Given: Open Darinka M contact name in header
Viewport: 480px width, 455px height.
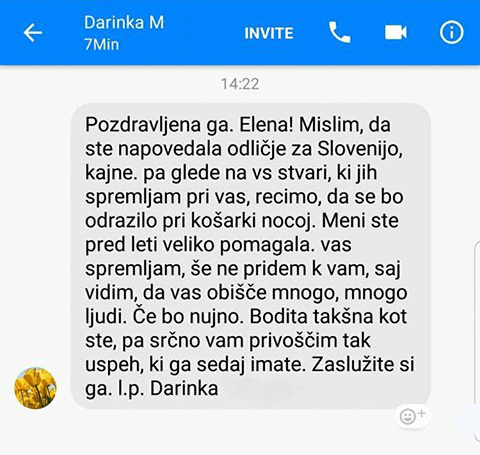Looking at the screenshot, I should click(x=124, y=23).
